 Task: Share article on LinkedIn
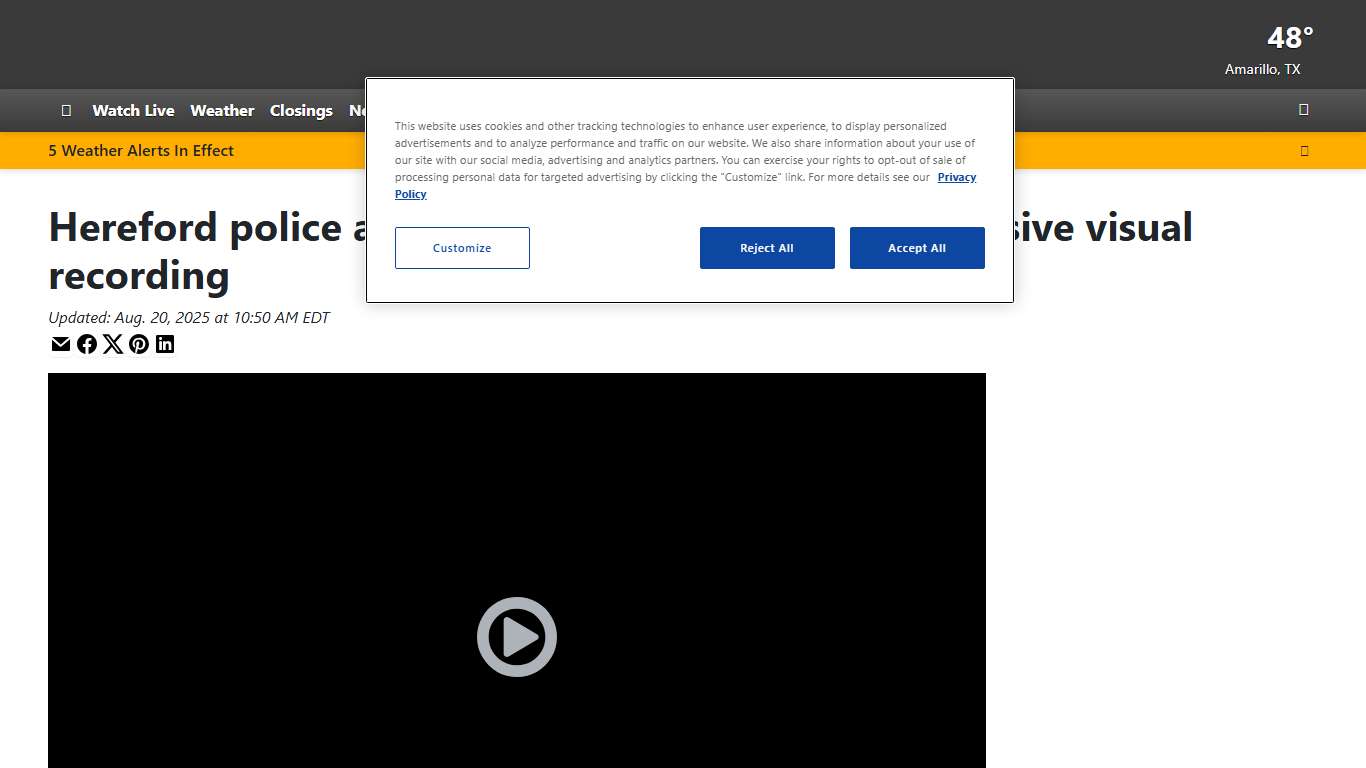coord(165,344)
